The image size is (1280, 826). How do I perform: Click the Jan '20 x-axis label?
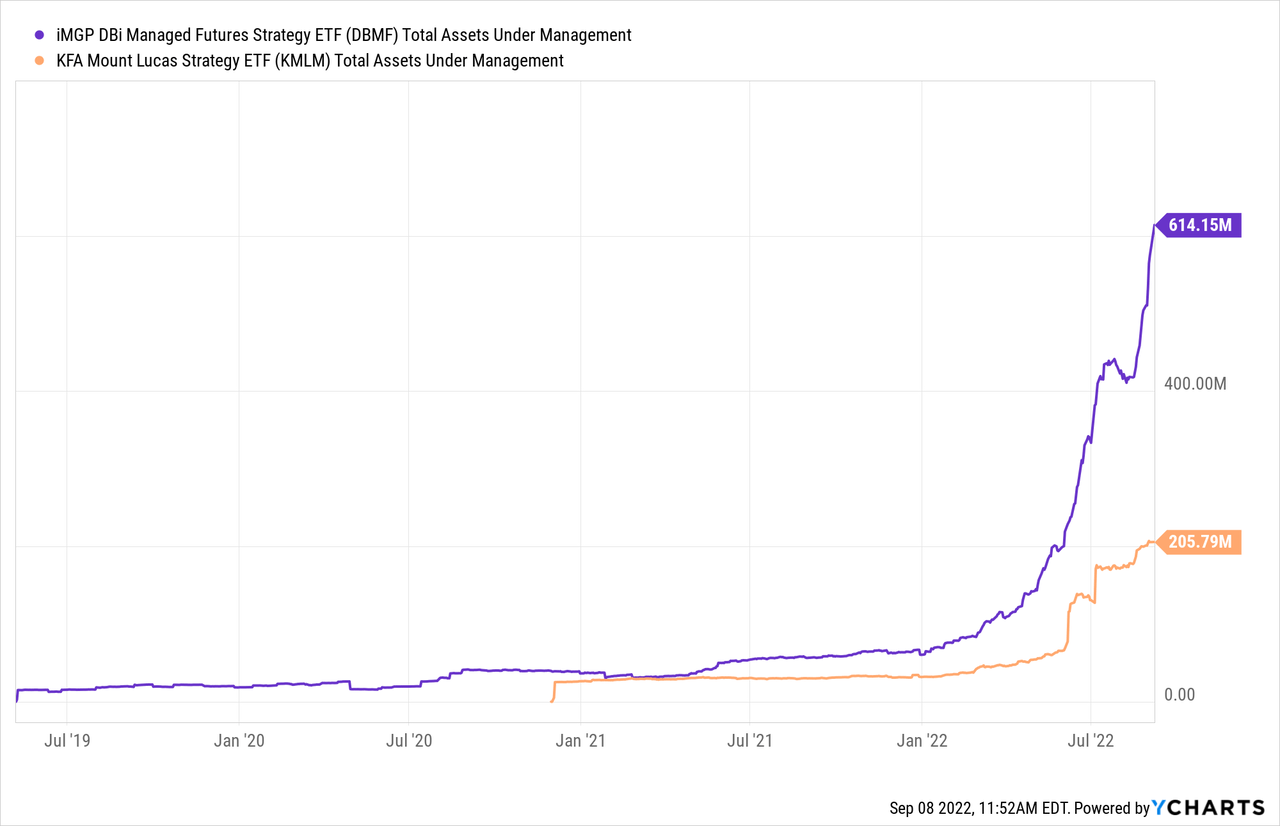(239, 741)
